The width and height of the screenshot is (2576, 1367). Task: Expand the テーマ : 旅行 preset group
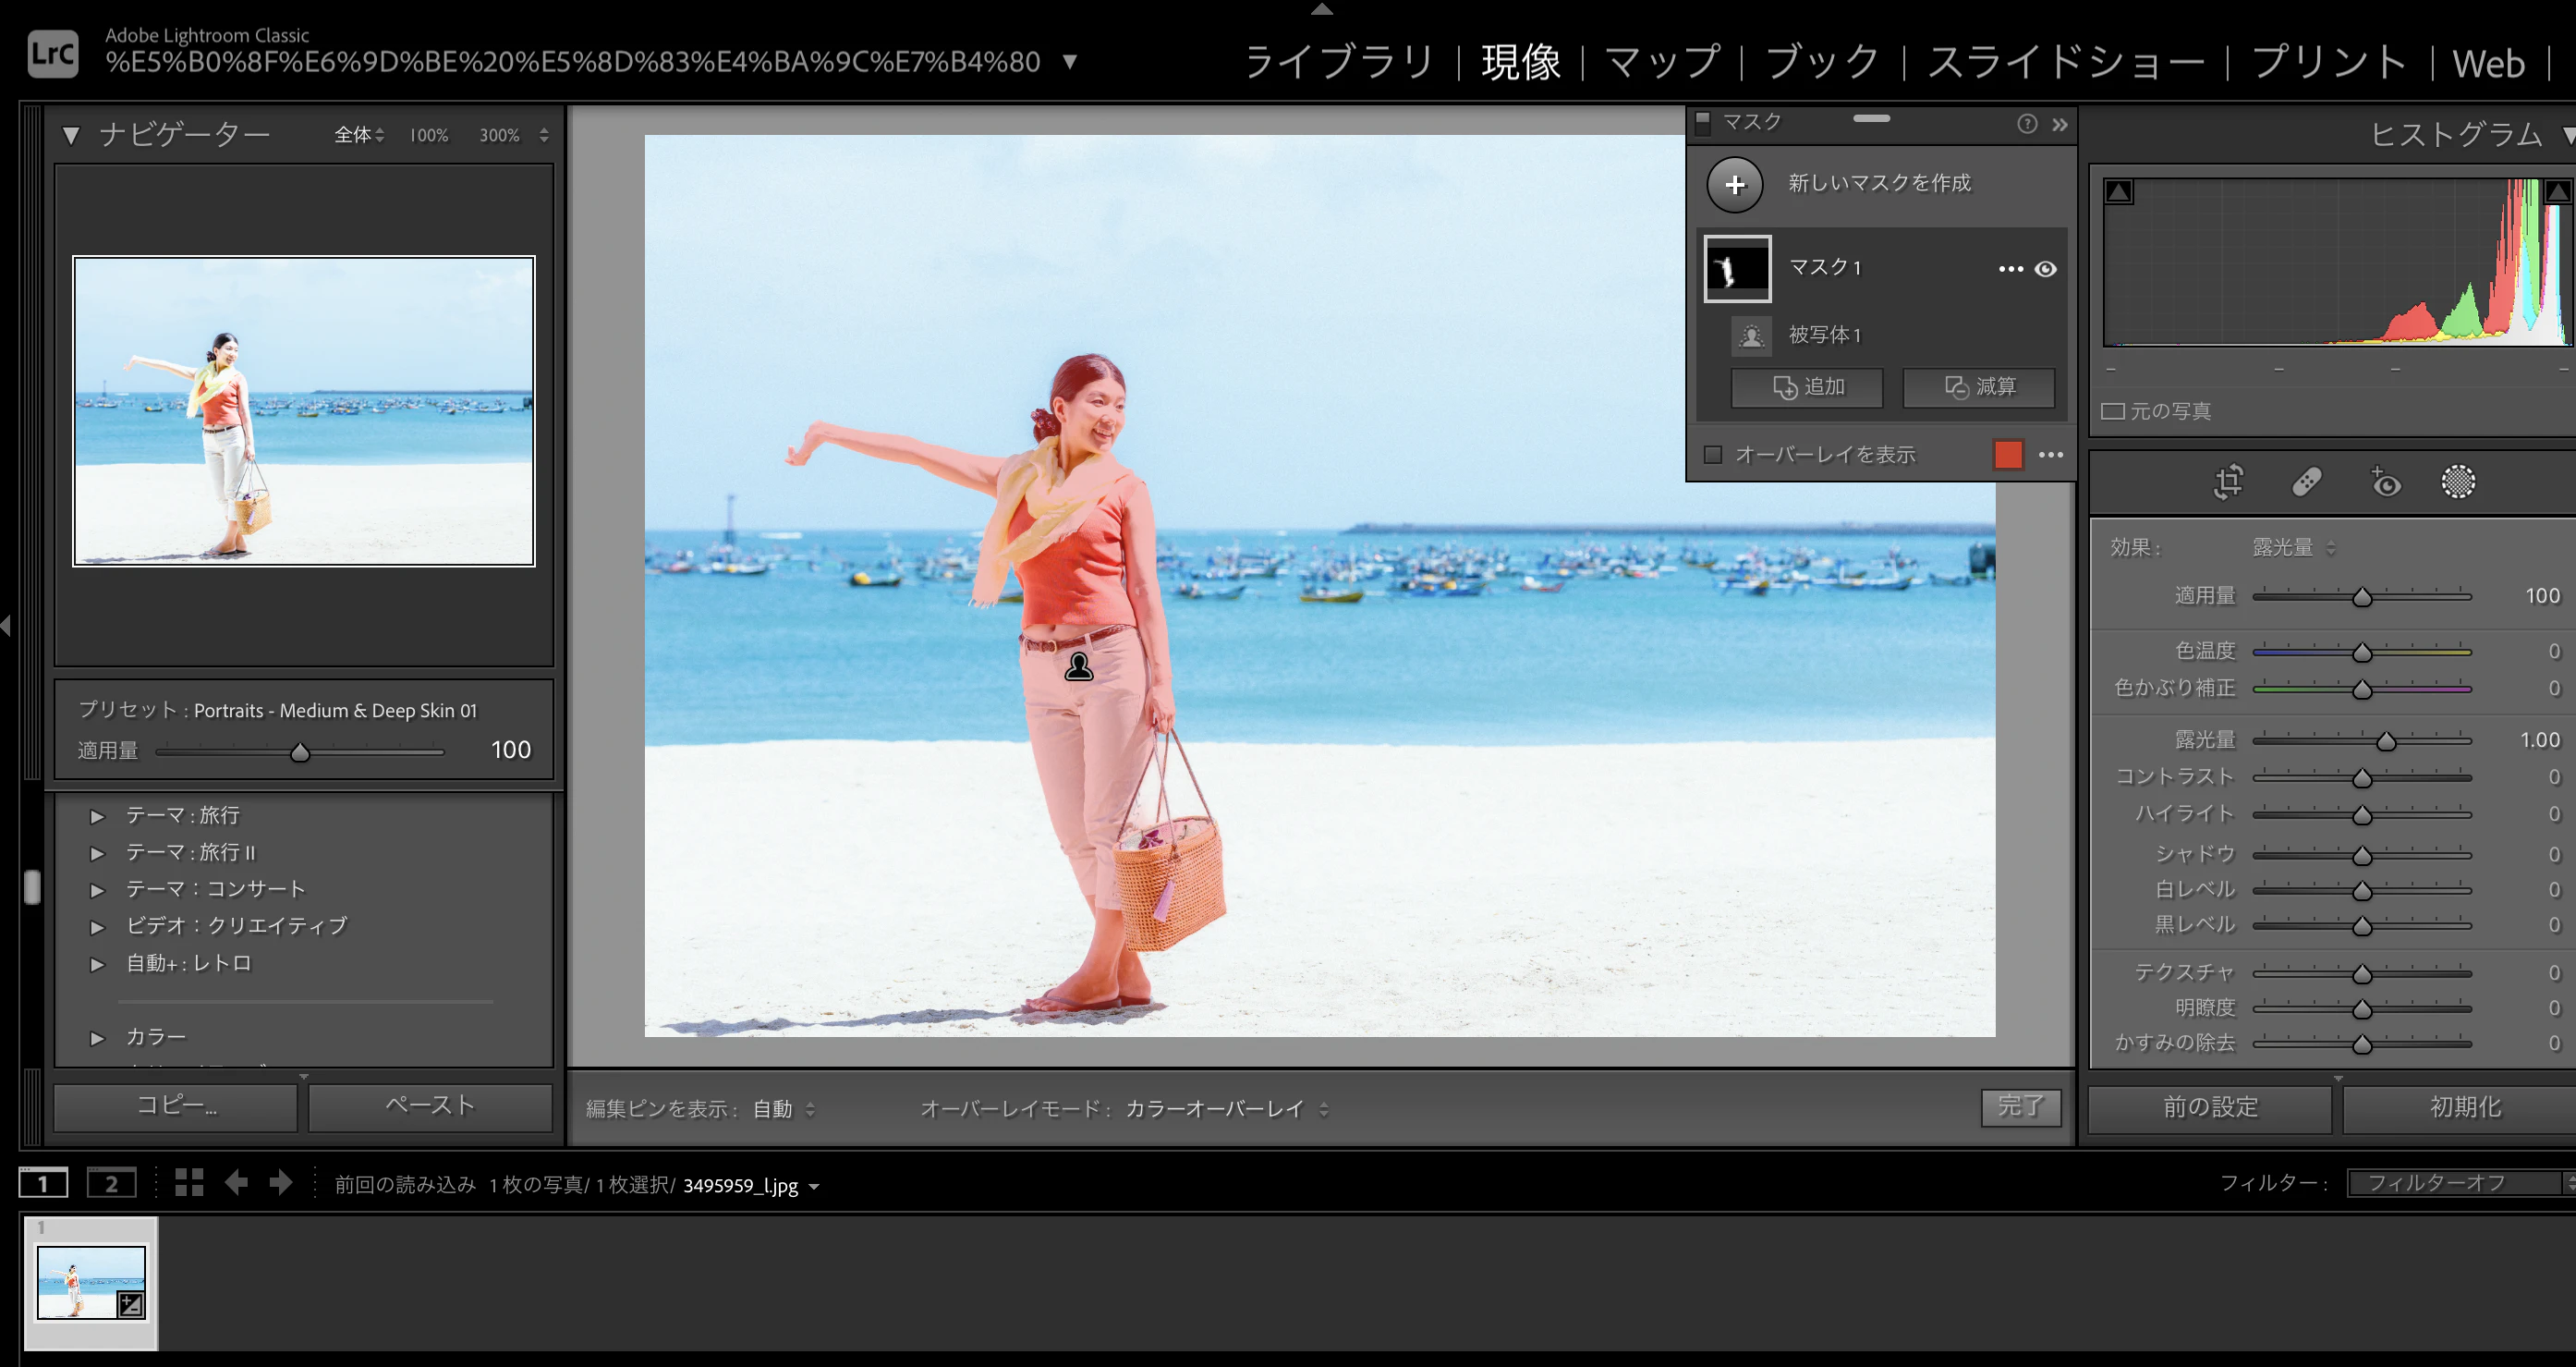(97, 816)
